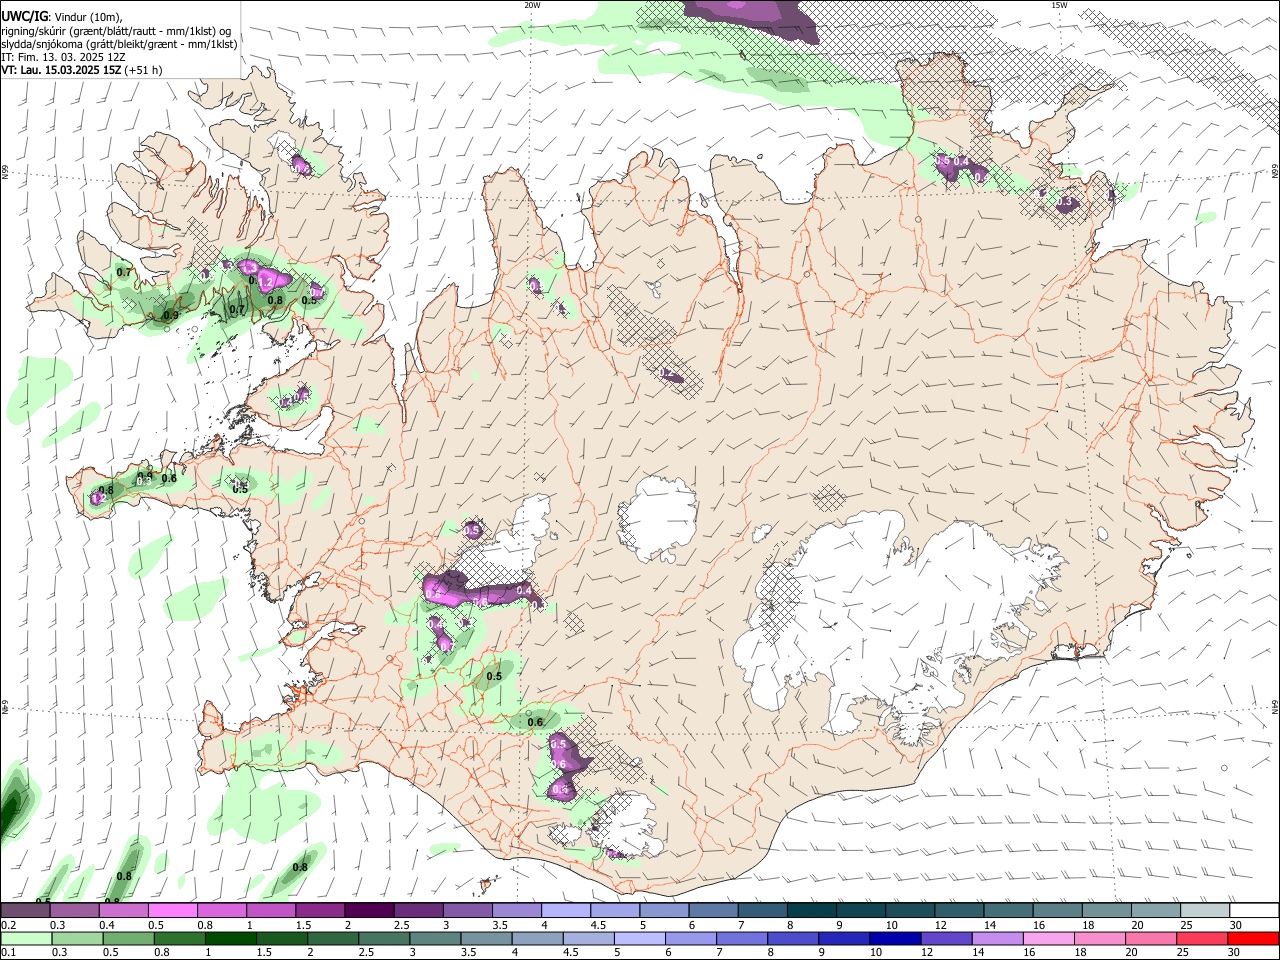Choose bottom legend swatch between 3.5 and 4

click(x=486, y=938)
